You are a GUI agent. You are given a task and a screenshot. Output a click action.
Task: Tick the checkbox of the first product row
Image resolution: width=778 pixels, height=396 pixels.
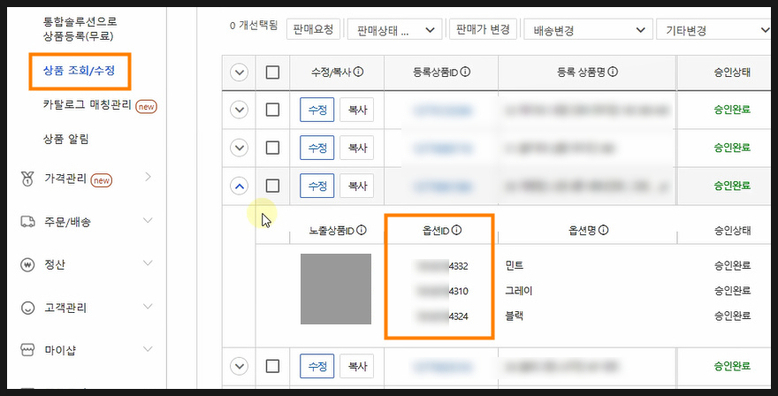click(x=272, y=110)
